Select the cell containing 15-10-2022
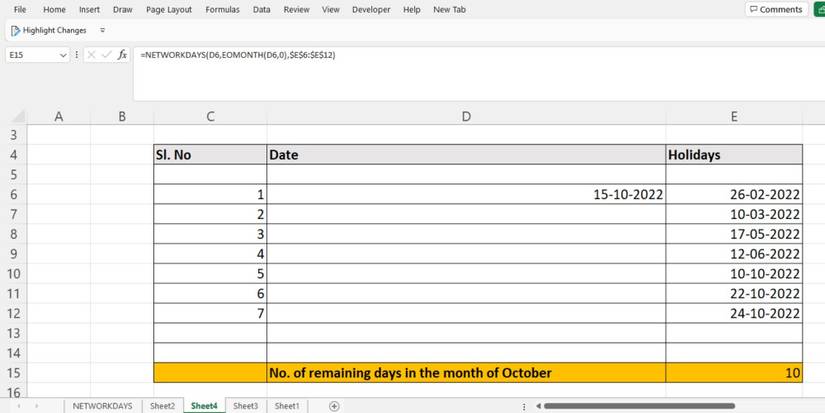 tap(466, 195)
